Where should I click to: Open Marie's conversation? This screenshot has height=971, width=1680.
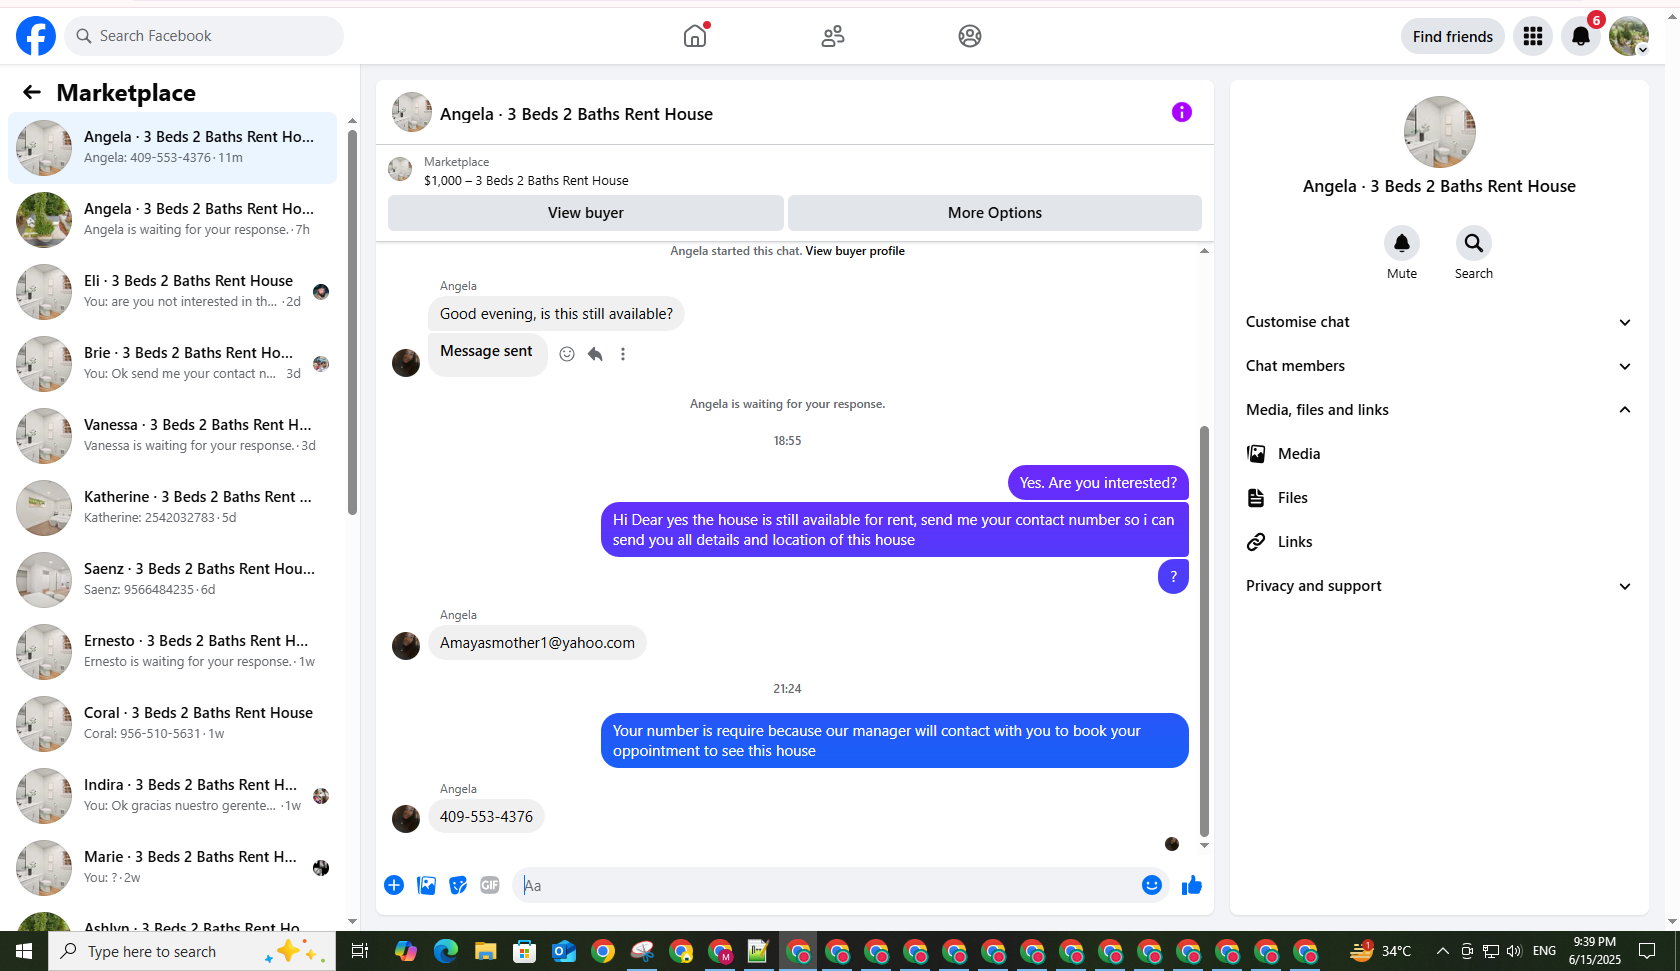[173, 868]
